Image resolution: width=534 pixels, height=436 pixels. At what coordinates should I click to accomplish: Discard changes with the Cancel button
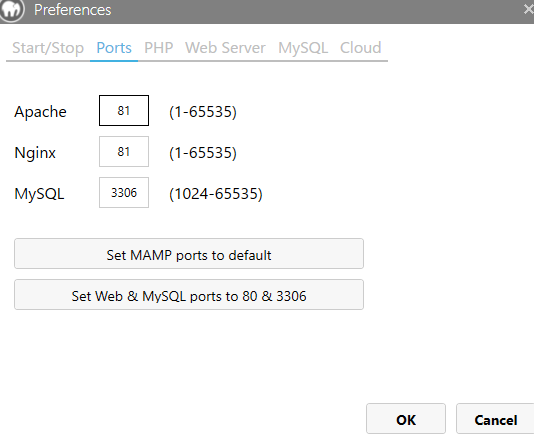click(495, 419)
